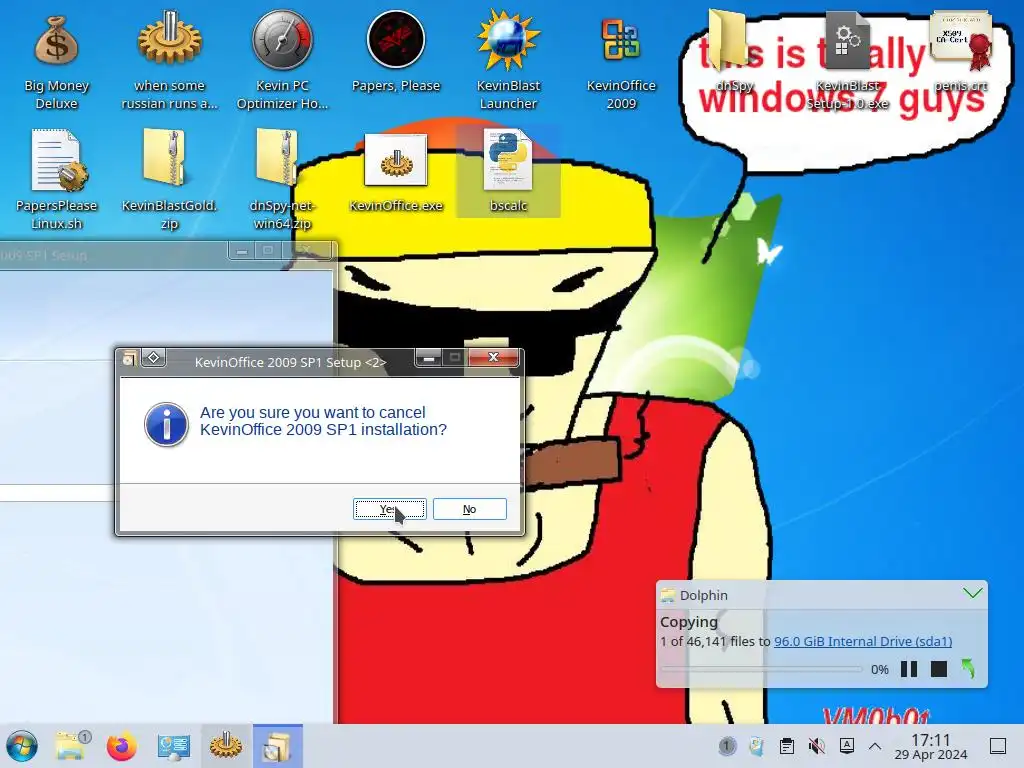Open the colorful map tray icon
Screen dimensions: 1024x768
tap(756, 746)
